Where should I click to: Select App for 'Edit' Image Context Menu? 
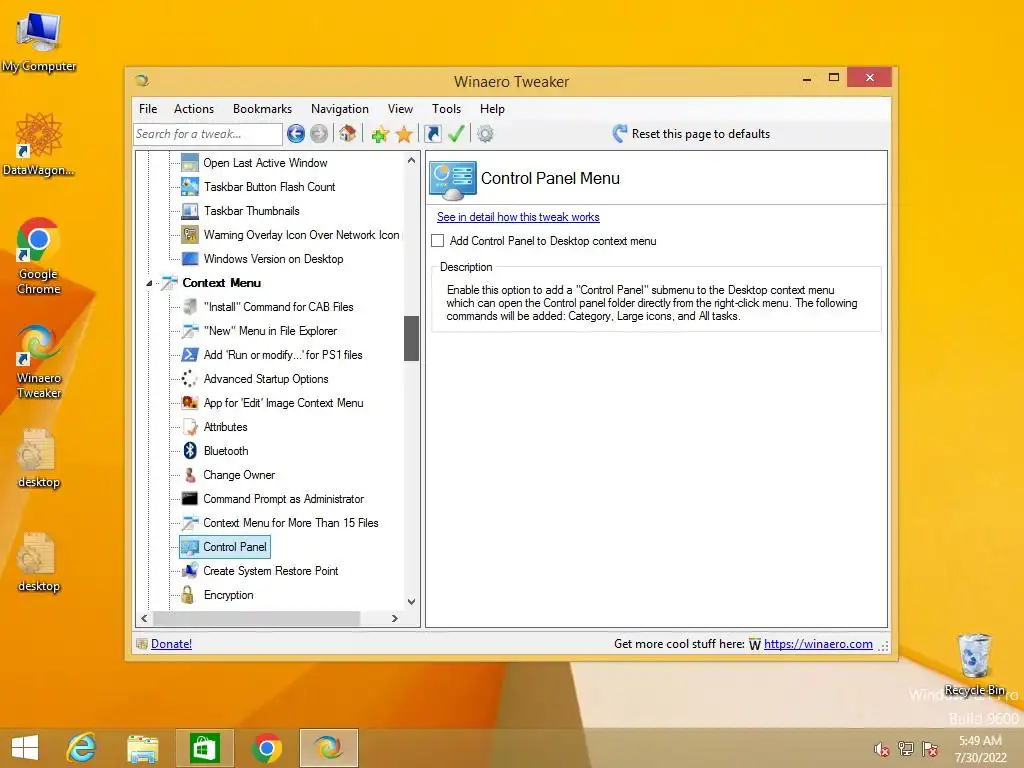[283, 403]
